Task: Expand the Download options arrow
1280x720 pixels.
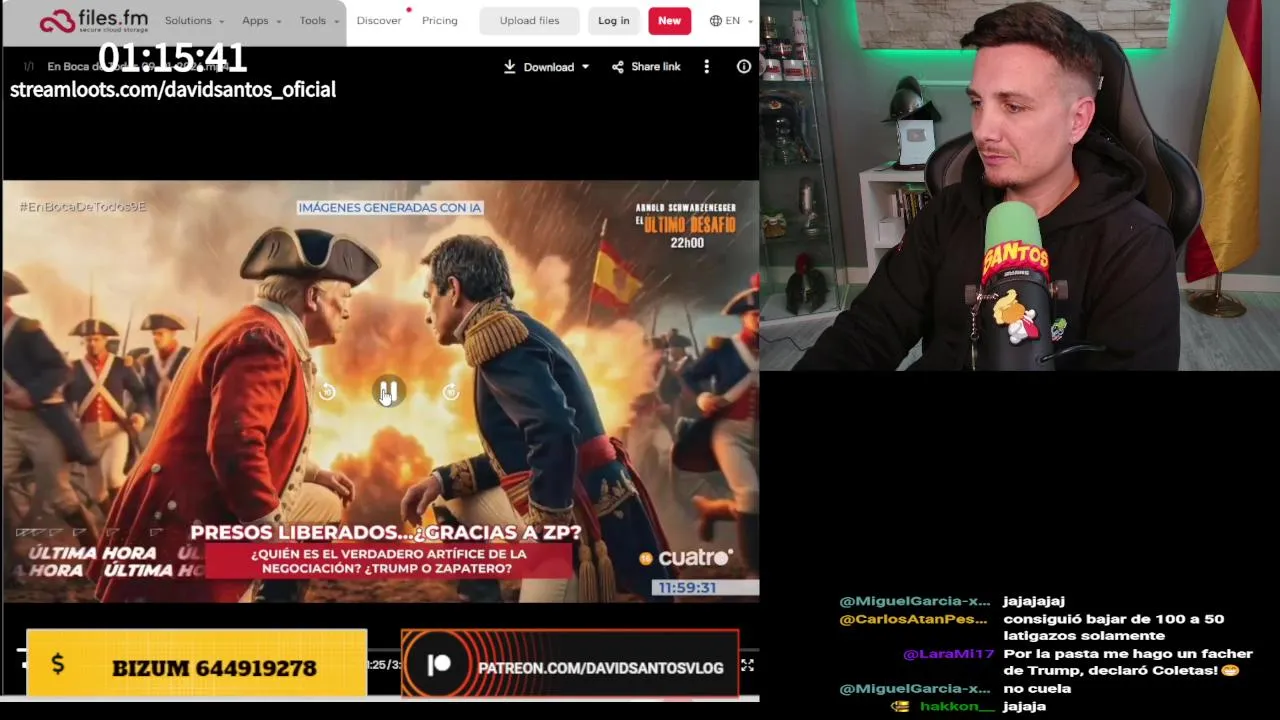Action: [585, 67]
